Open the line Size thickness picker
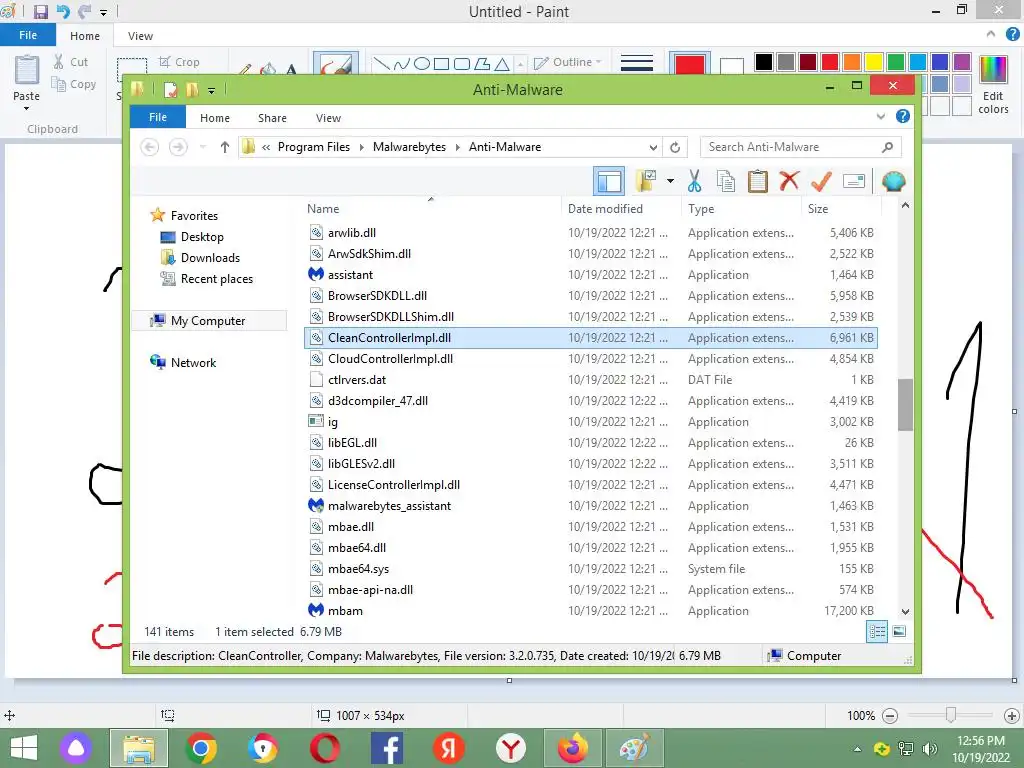1024x768 pixels. pos(637,63)
